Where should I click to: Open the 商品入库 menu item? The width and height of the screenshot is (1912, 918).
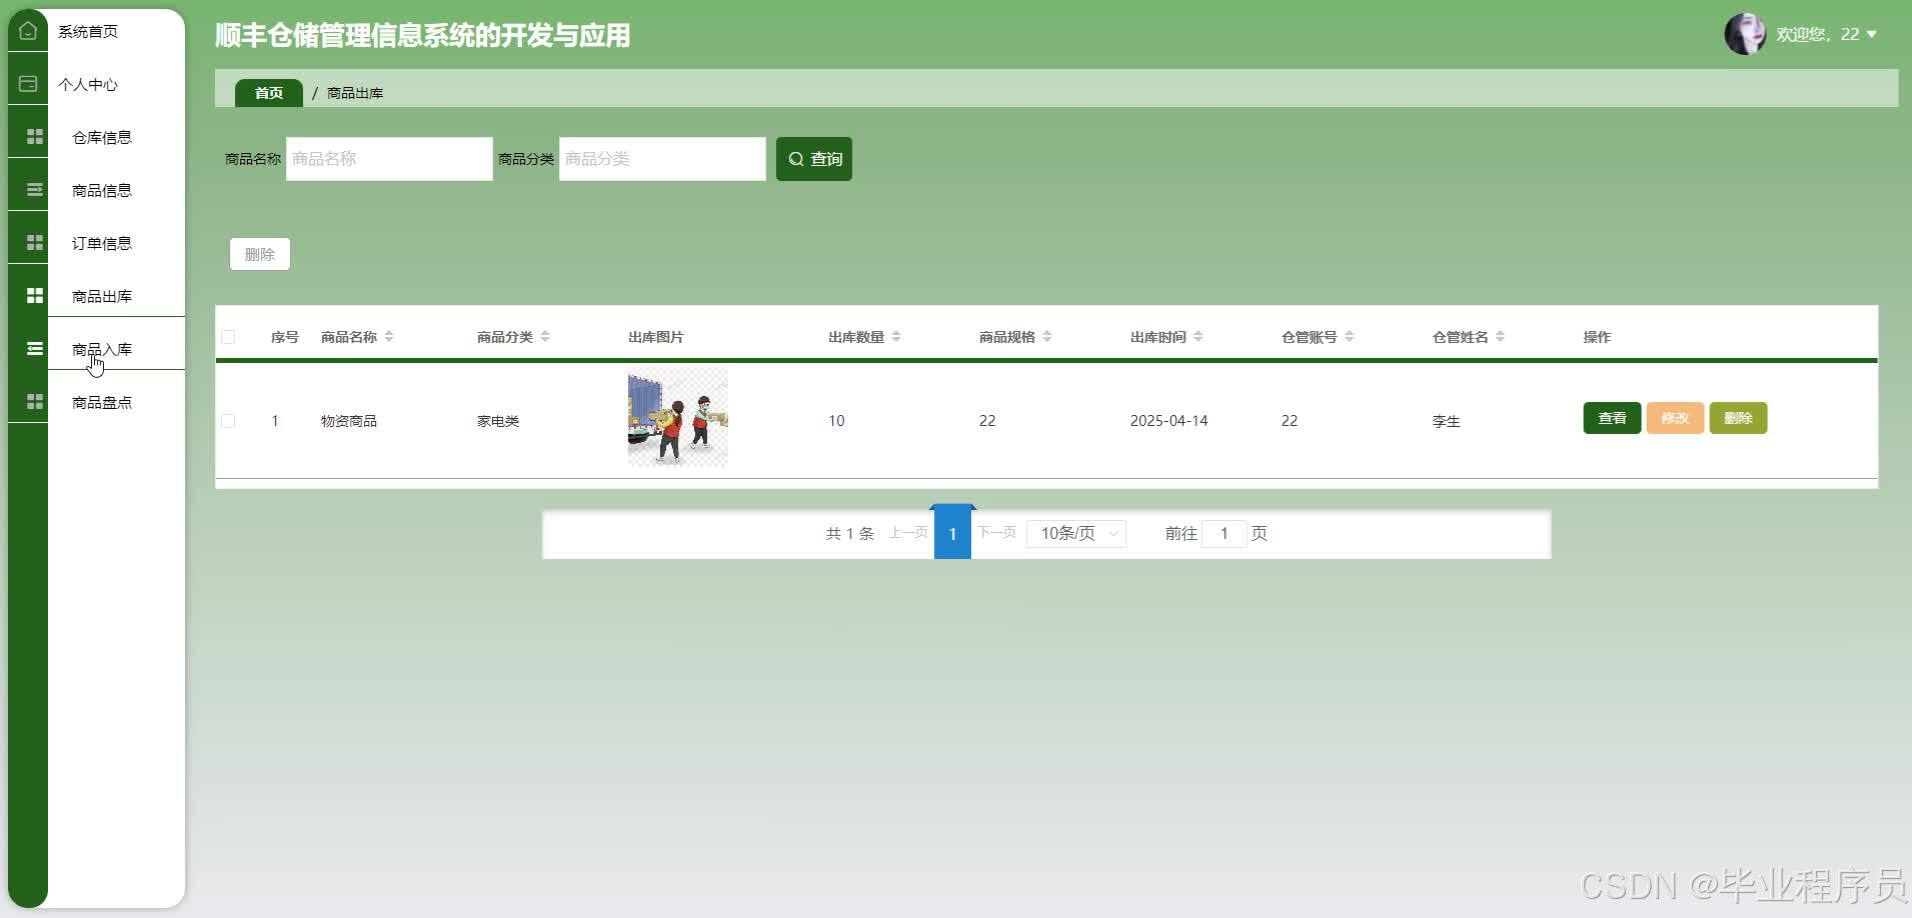(100, 348)
